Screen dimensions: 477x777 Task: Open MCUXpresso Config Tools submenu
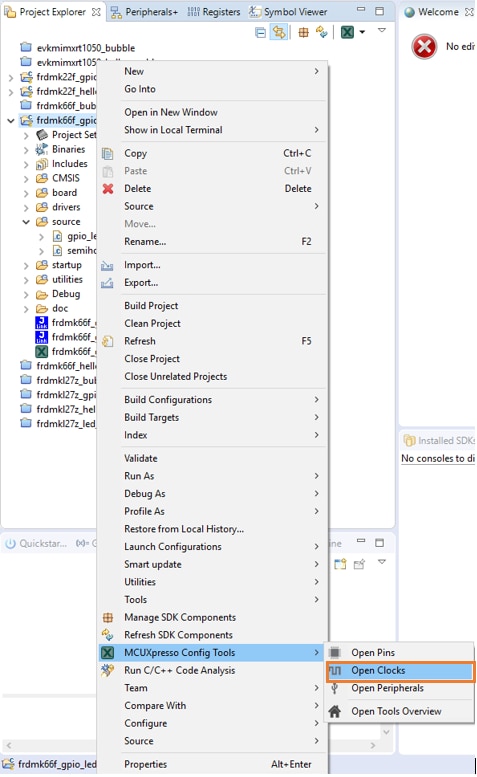[x=212, y=653]
